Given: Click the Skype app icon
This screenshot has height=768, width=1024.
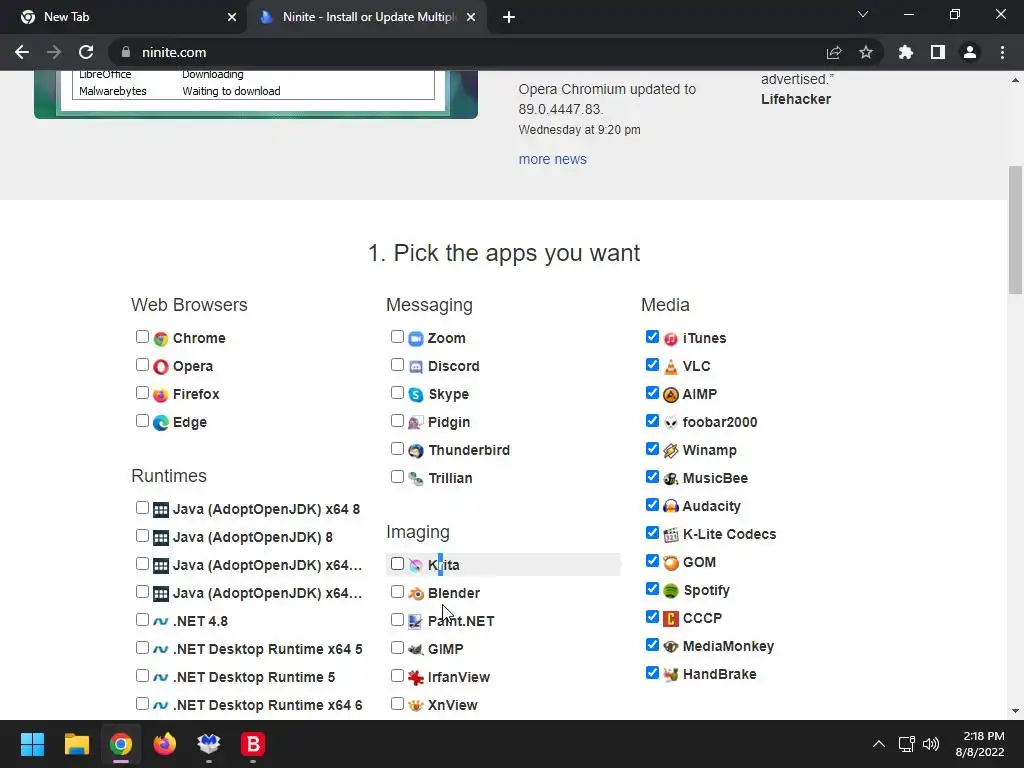Looking at the screenshot, I should point(416,394).
